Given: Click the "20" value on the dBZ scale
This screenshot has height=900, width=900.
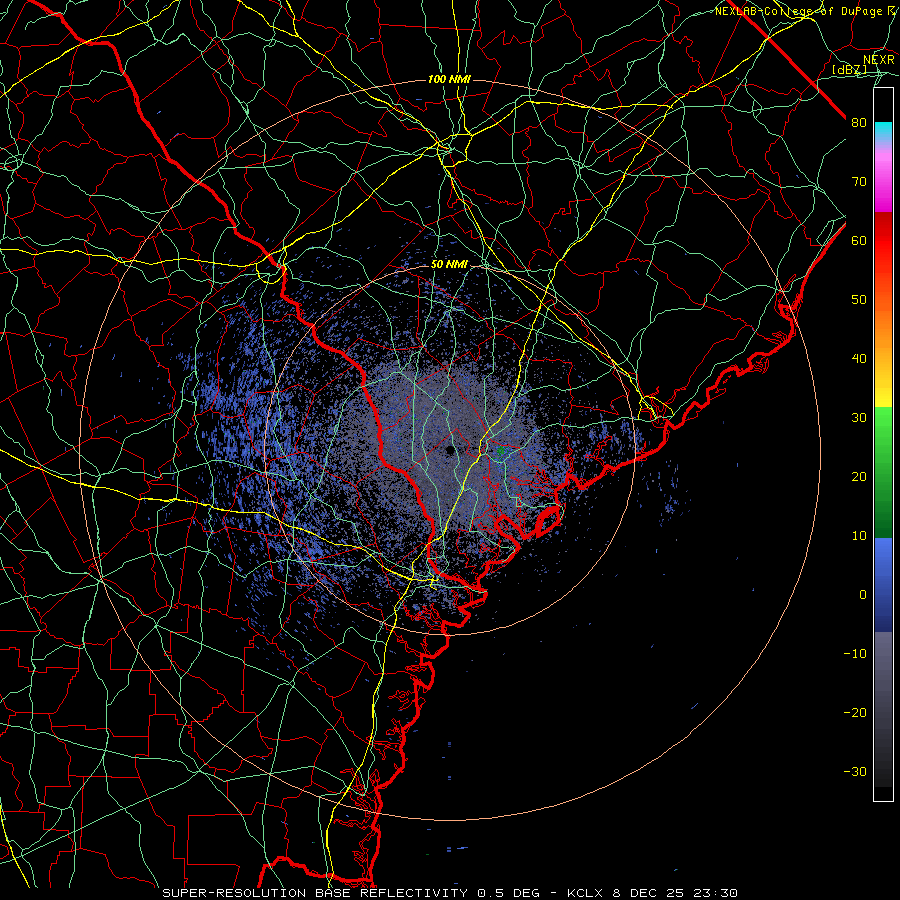Looking at the screenshot, I should pyautogui.click(x=859, y=476).
